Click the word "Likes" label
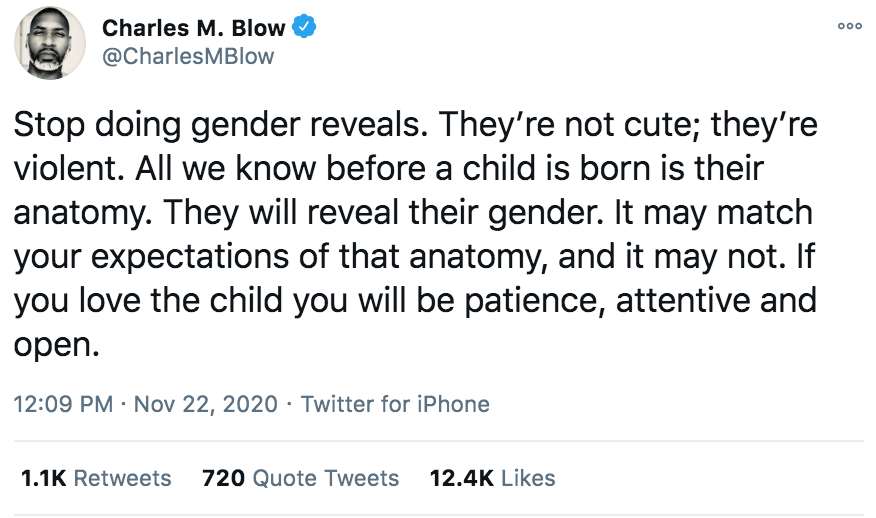 coord(528,478)
